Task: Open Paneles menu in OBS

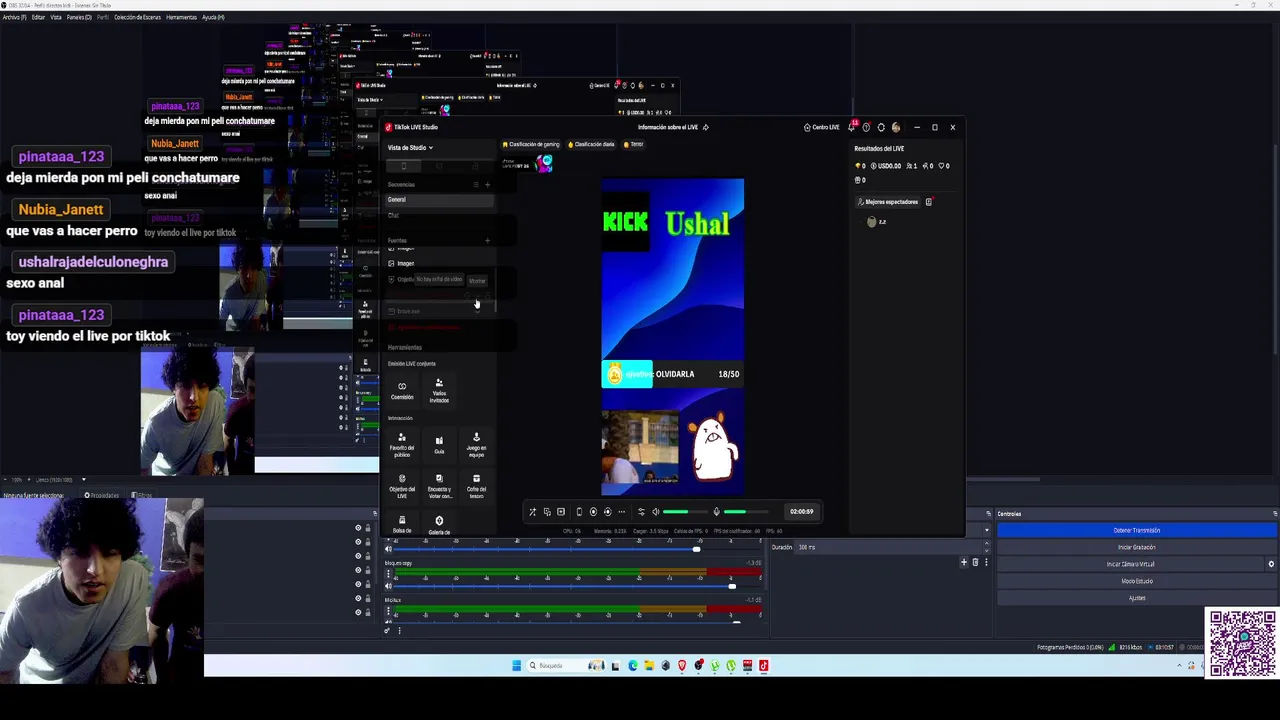Action: click(79, 17)
